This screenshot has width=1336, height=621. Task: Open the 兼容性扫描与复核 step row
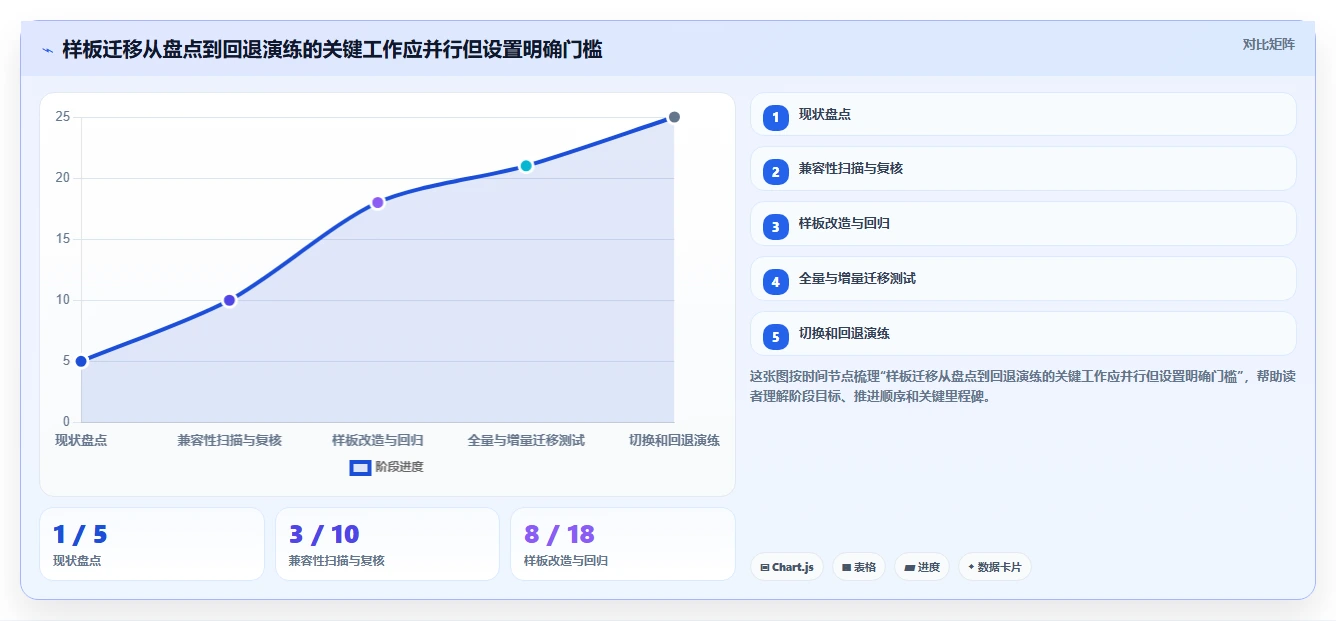[1023, 169]
